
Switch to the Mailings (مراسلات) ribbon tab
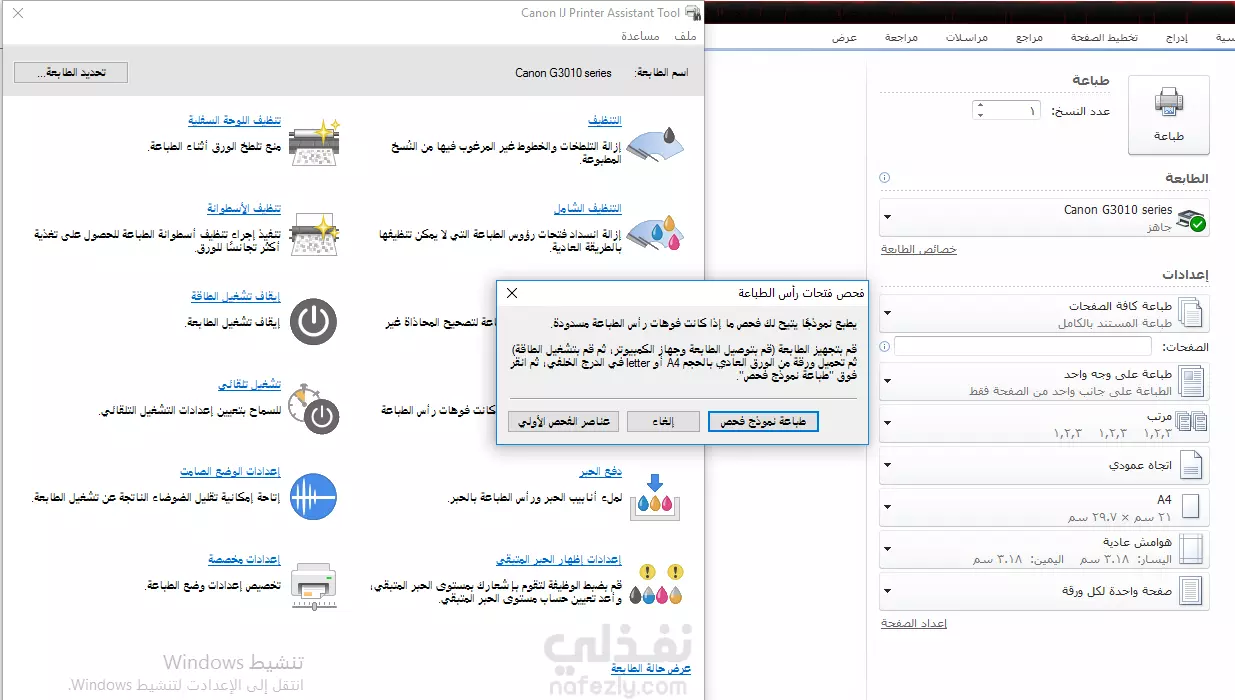[967, 37]
